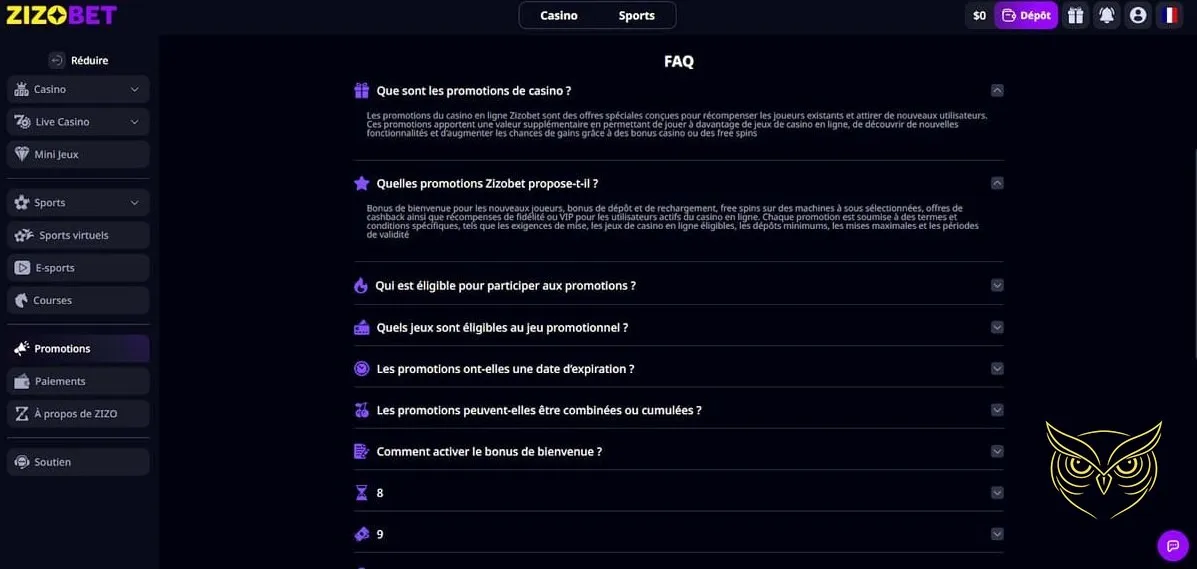Click the Réduire sidebar collapse icon
The image size is (1197, 569).
[x=56, y=60]
